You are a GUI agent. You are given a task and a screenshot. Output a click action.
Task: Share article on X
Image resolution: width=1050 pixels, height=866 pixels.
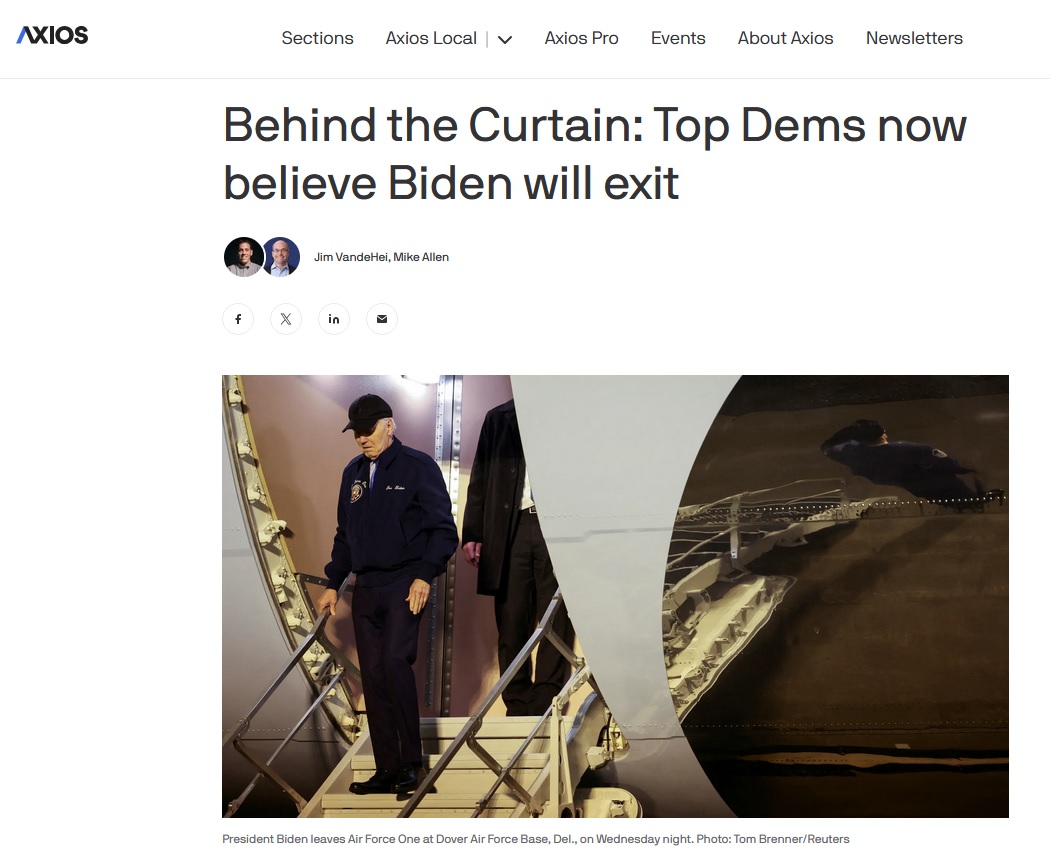click(286, 319)
